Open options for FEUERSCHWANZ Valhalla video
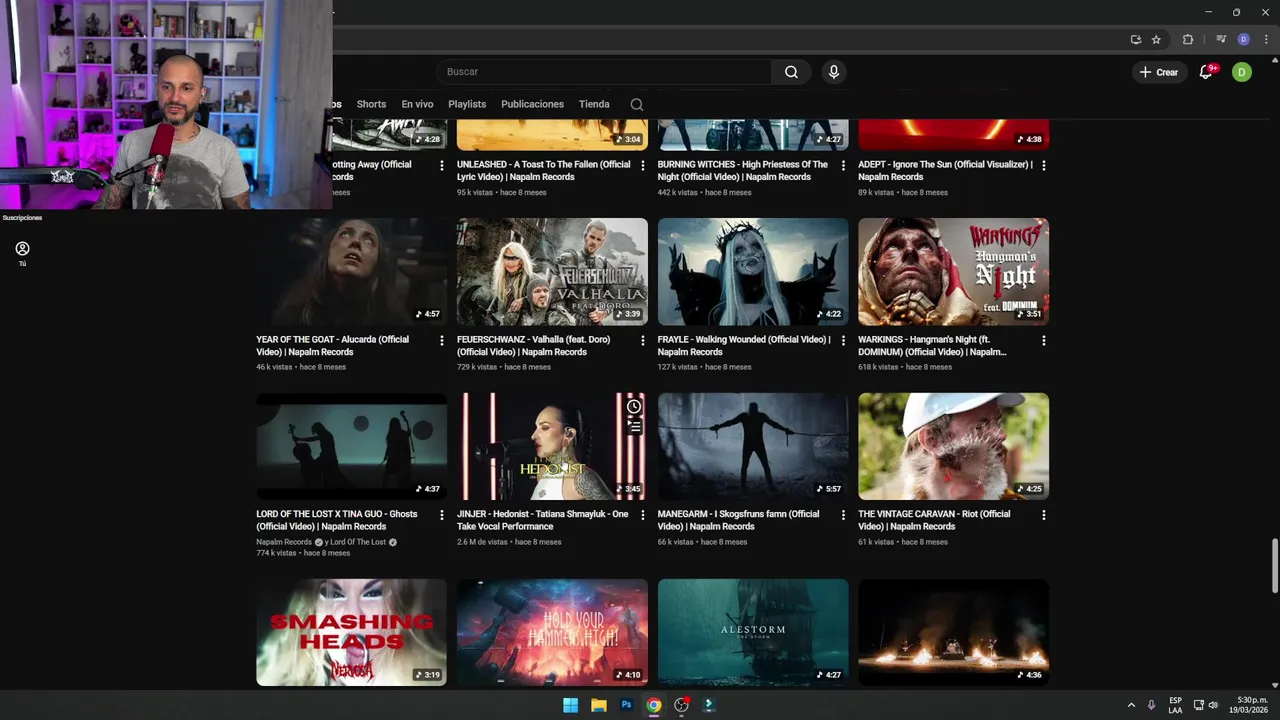This screenshot has height=720, width=1280. pos(642,341)
